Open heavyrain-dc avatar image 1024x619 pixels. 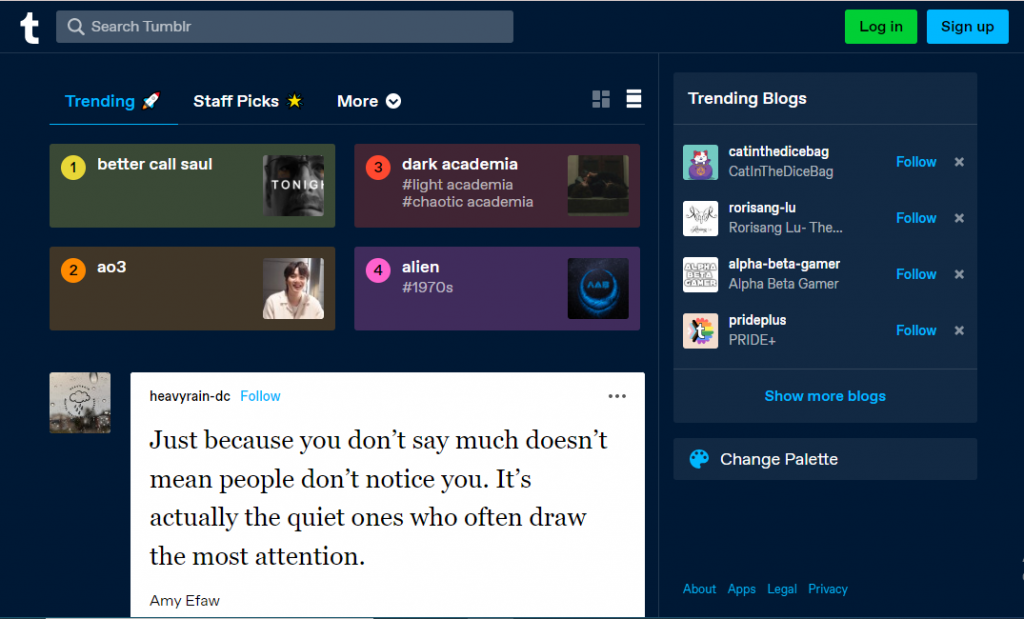point(80,403)
